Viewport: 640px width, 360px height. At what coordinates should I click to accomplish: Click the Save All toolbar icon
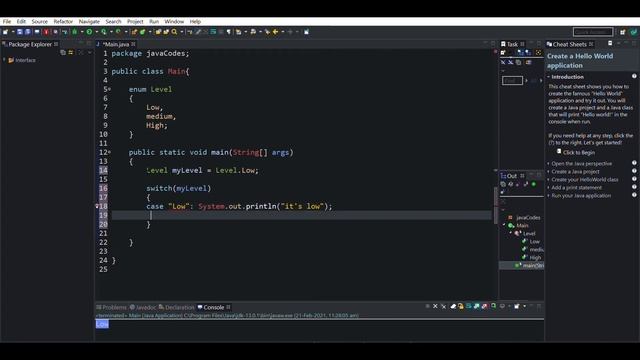28,31
